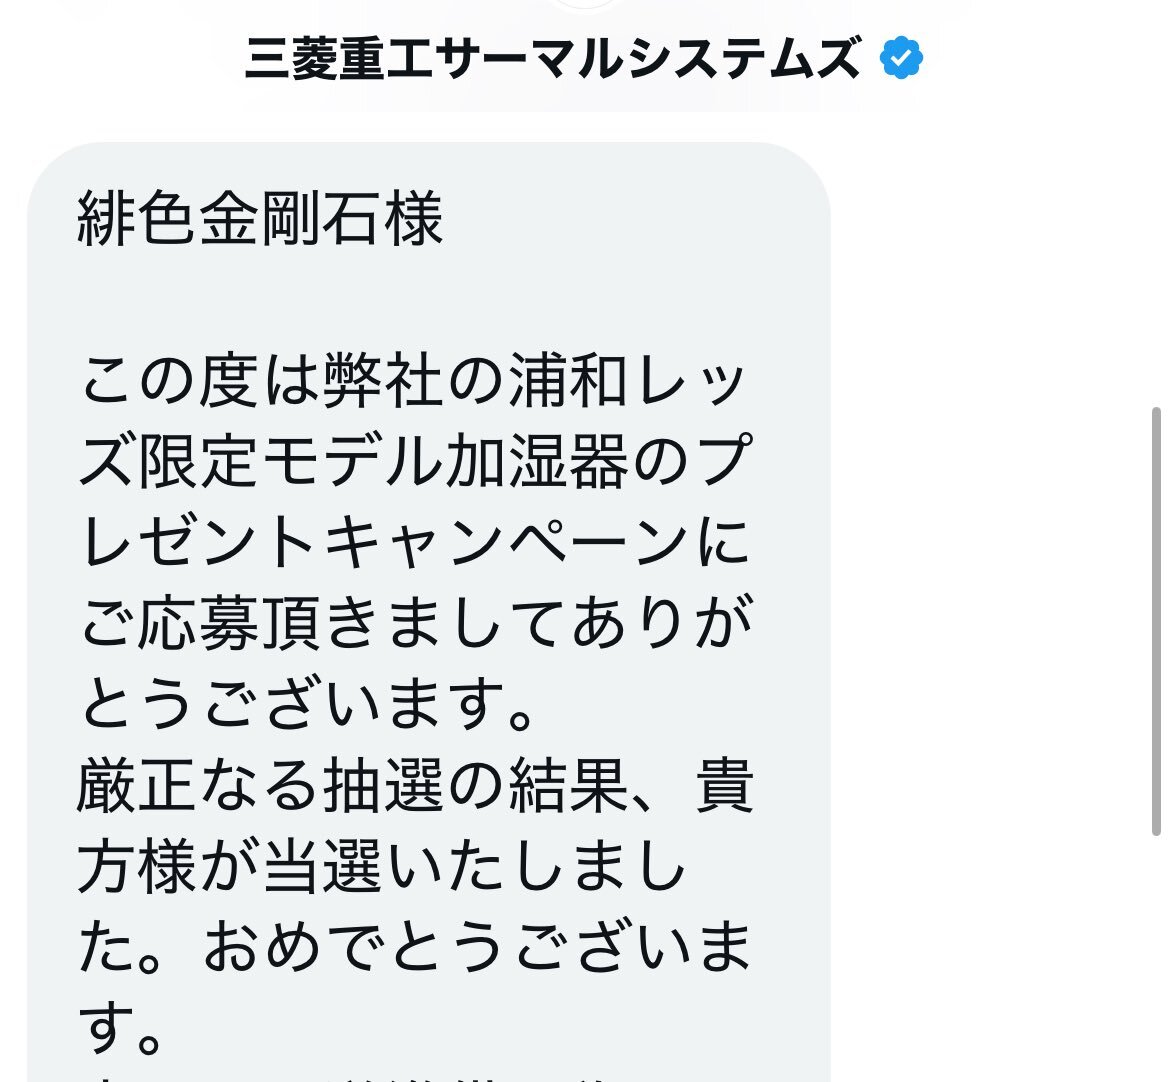Click the partially visible avatar above the name
Image resolution: width=1170 pixels, height=1082 pixels.
[586, 4]
